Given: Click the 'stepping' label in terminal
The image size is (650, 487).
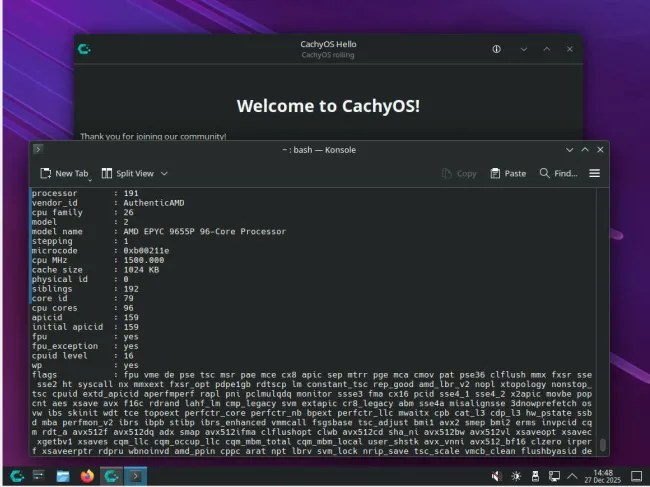Looking at the screenshot, I should tap(52, 241).
